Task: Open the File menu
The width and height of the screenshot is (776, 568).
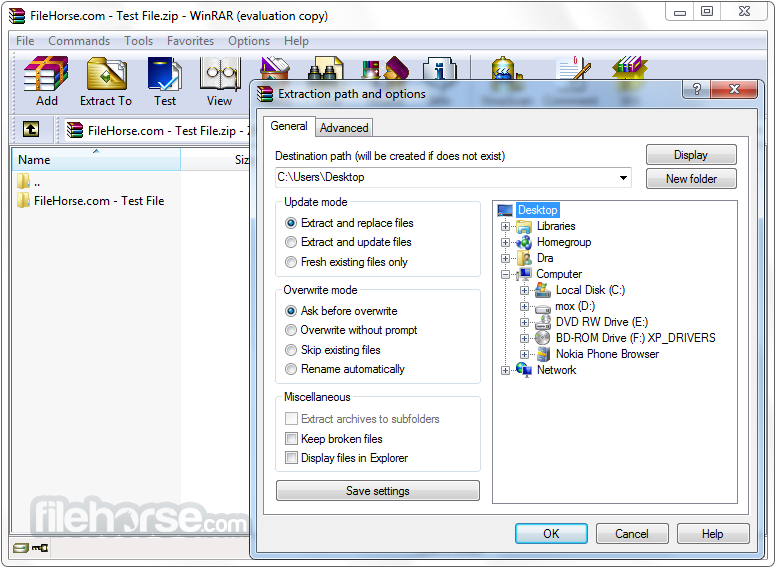Action: pos(25,41)
